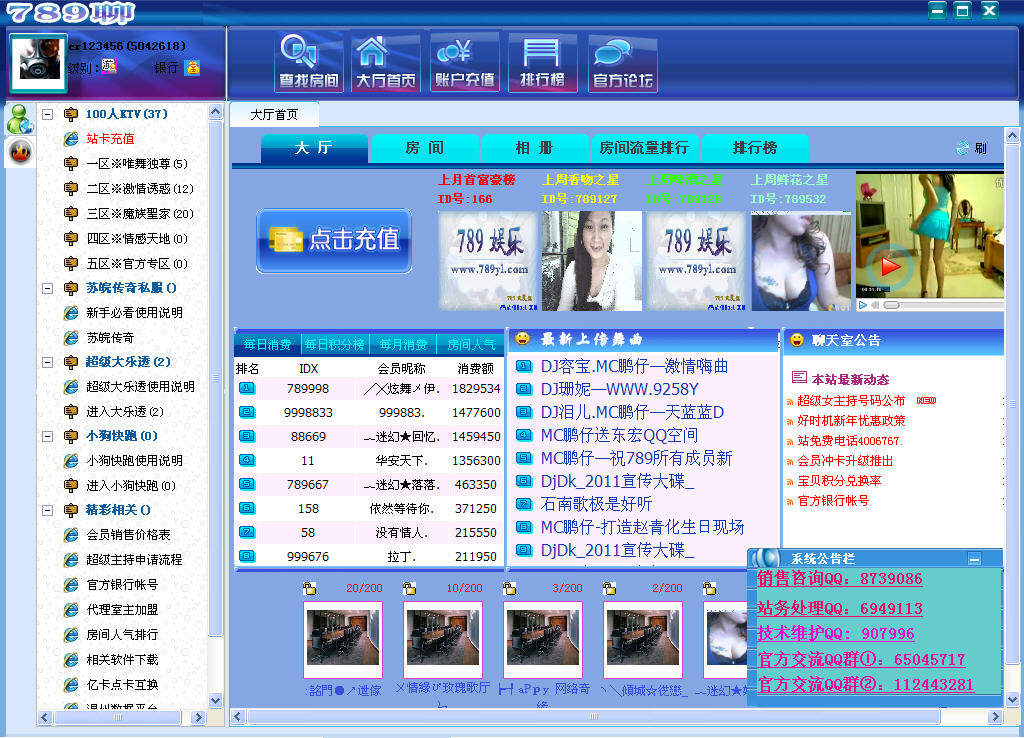Click the small play control under the video

863,305
